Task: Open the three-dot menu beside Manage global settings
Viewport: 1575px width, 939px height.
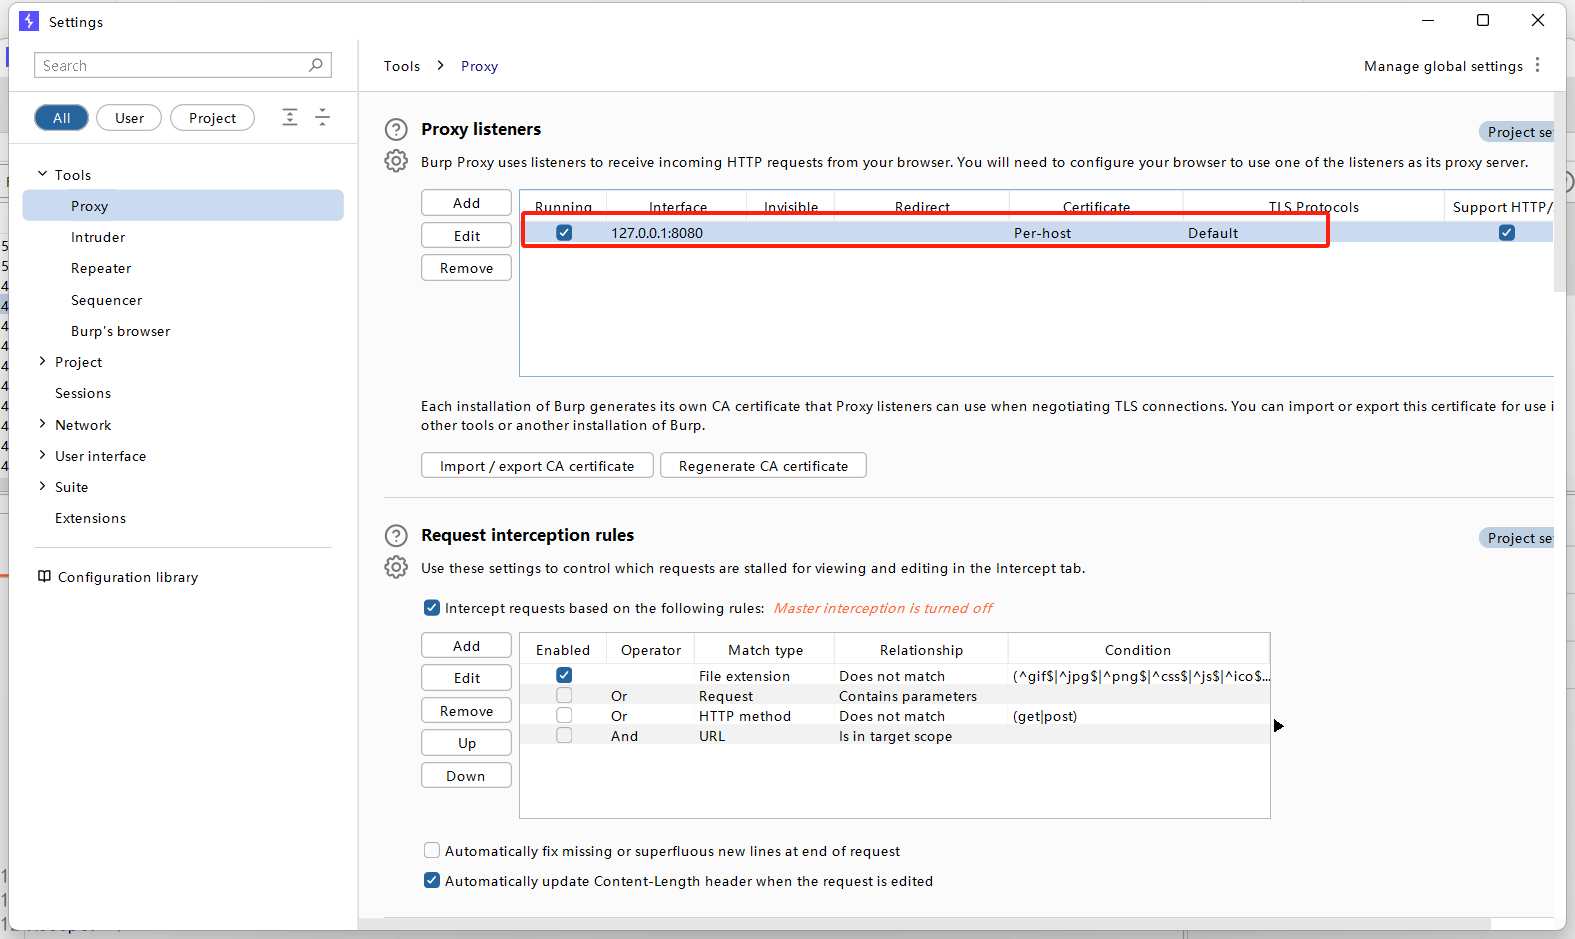Action: 1537,65
